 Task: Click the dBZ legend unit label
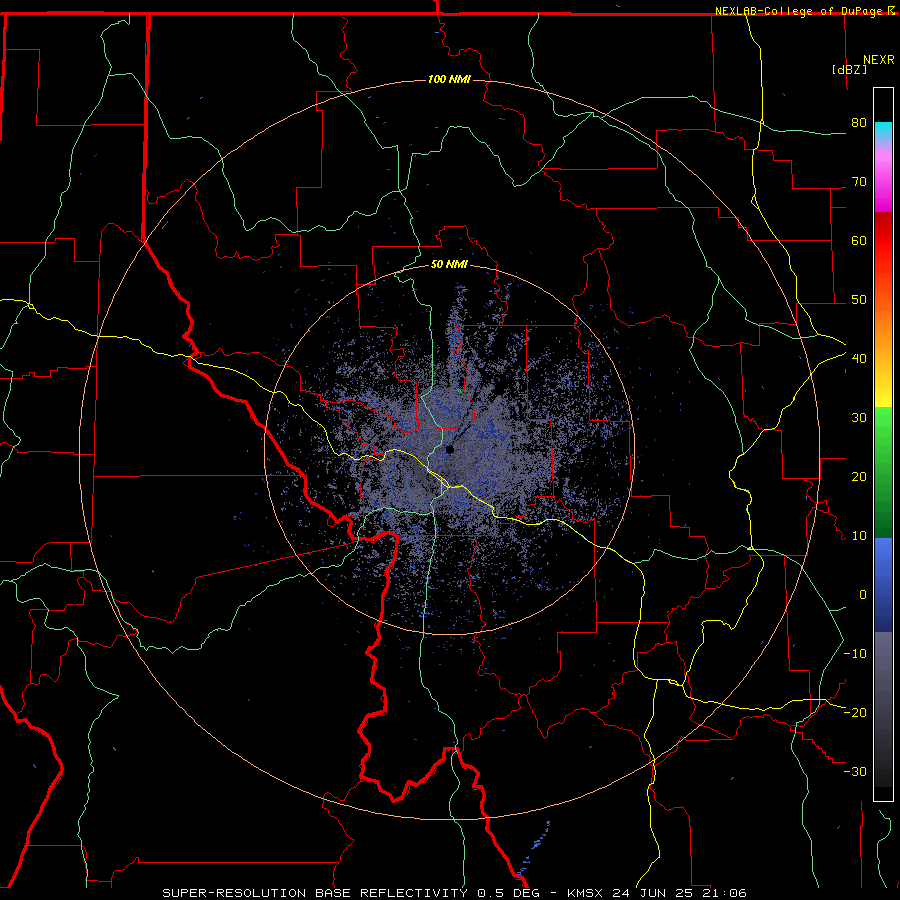pos(849,69)
